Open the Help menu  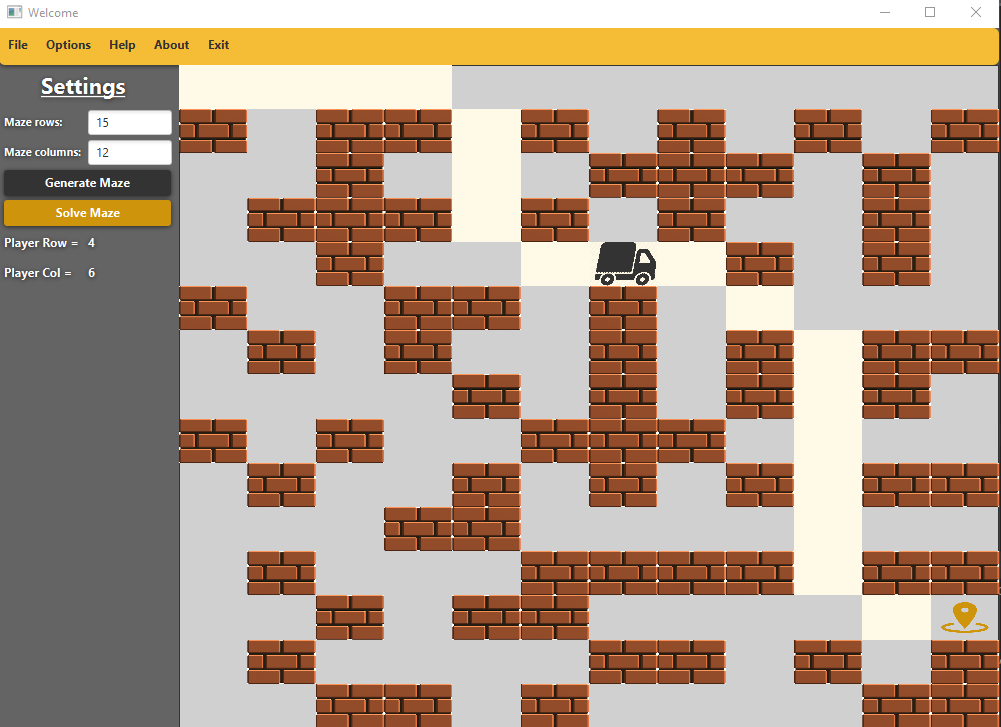coord(122,45)
